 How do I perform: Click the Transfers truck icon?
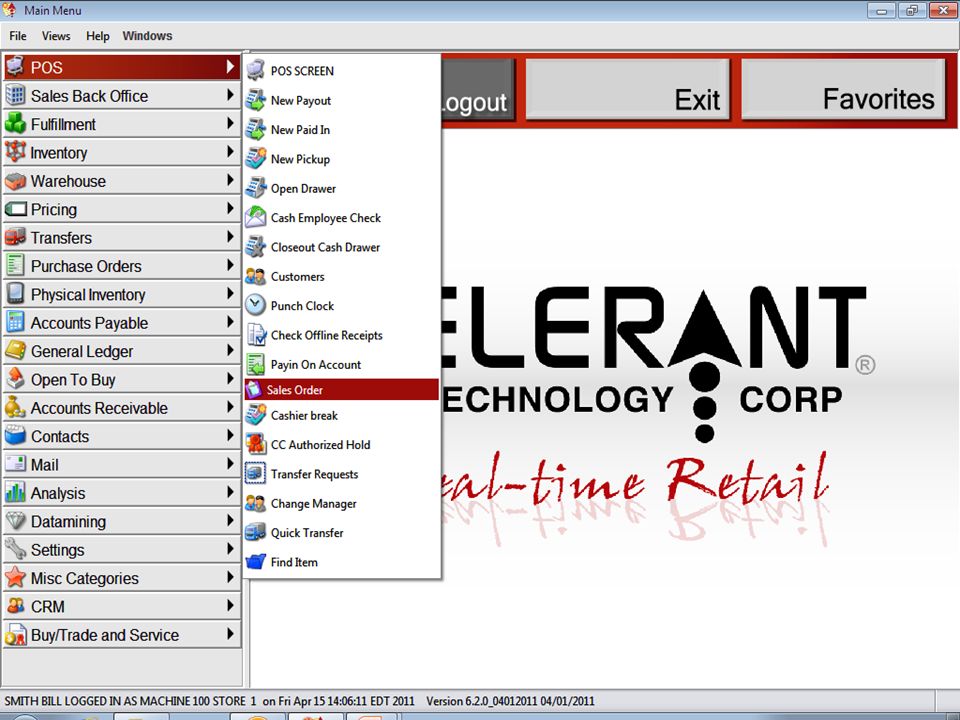[15, 237]
